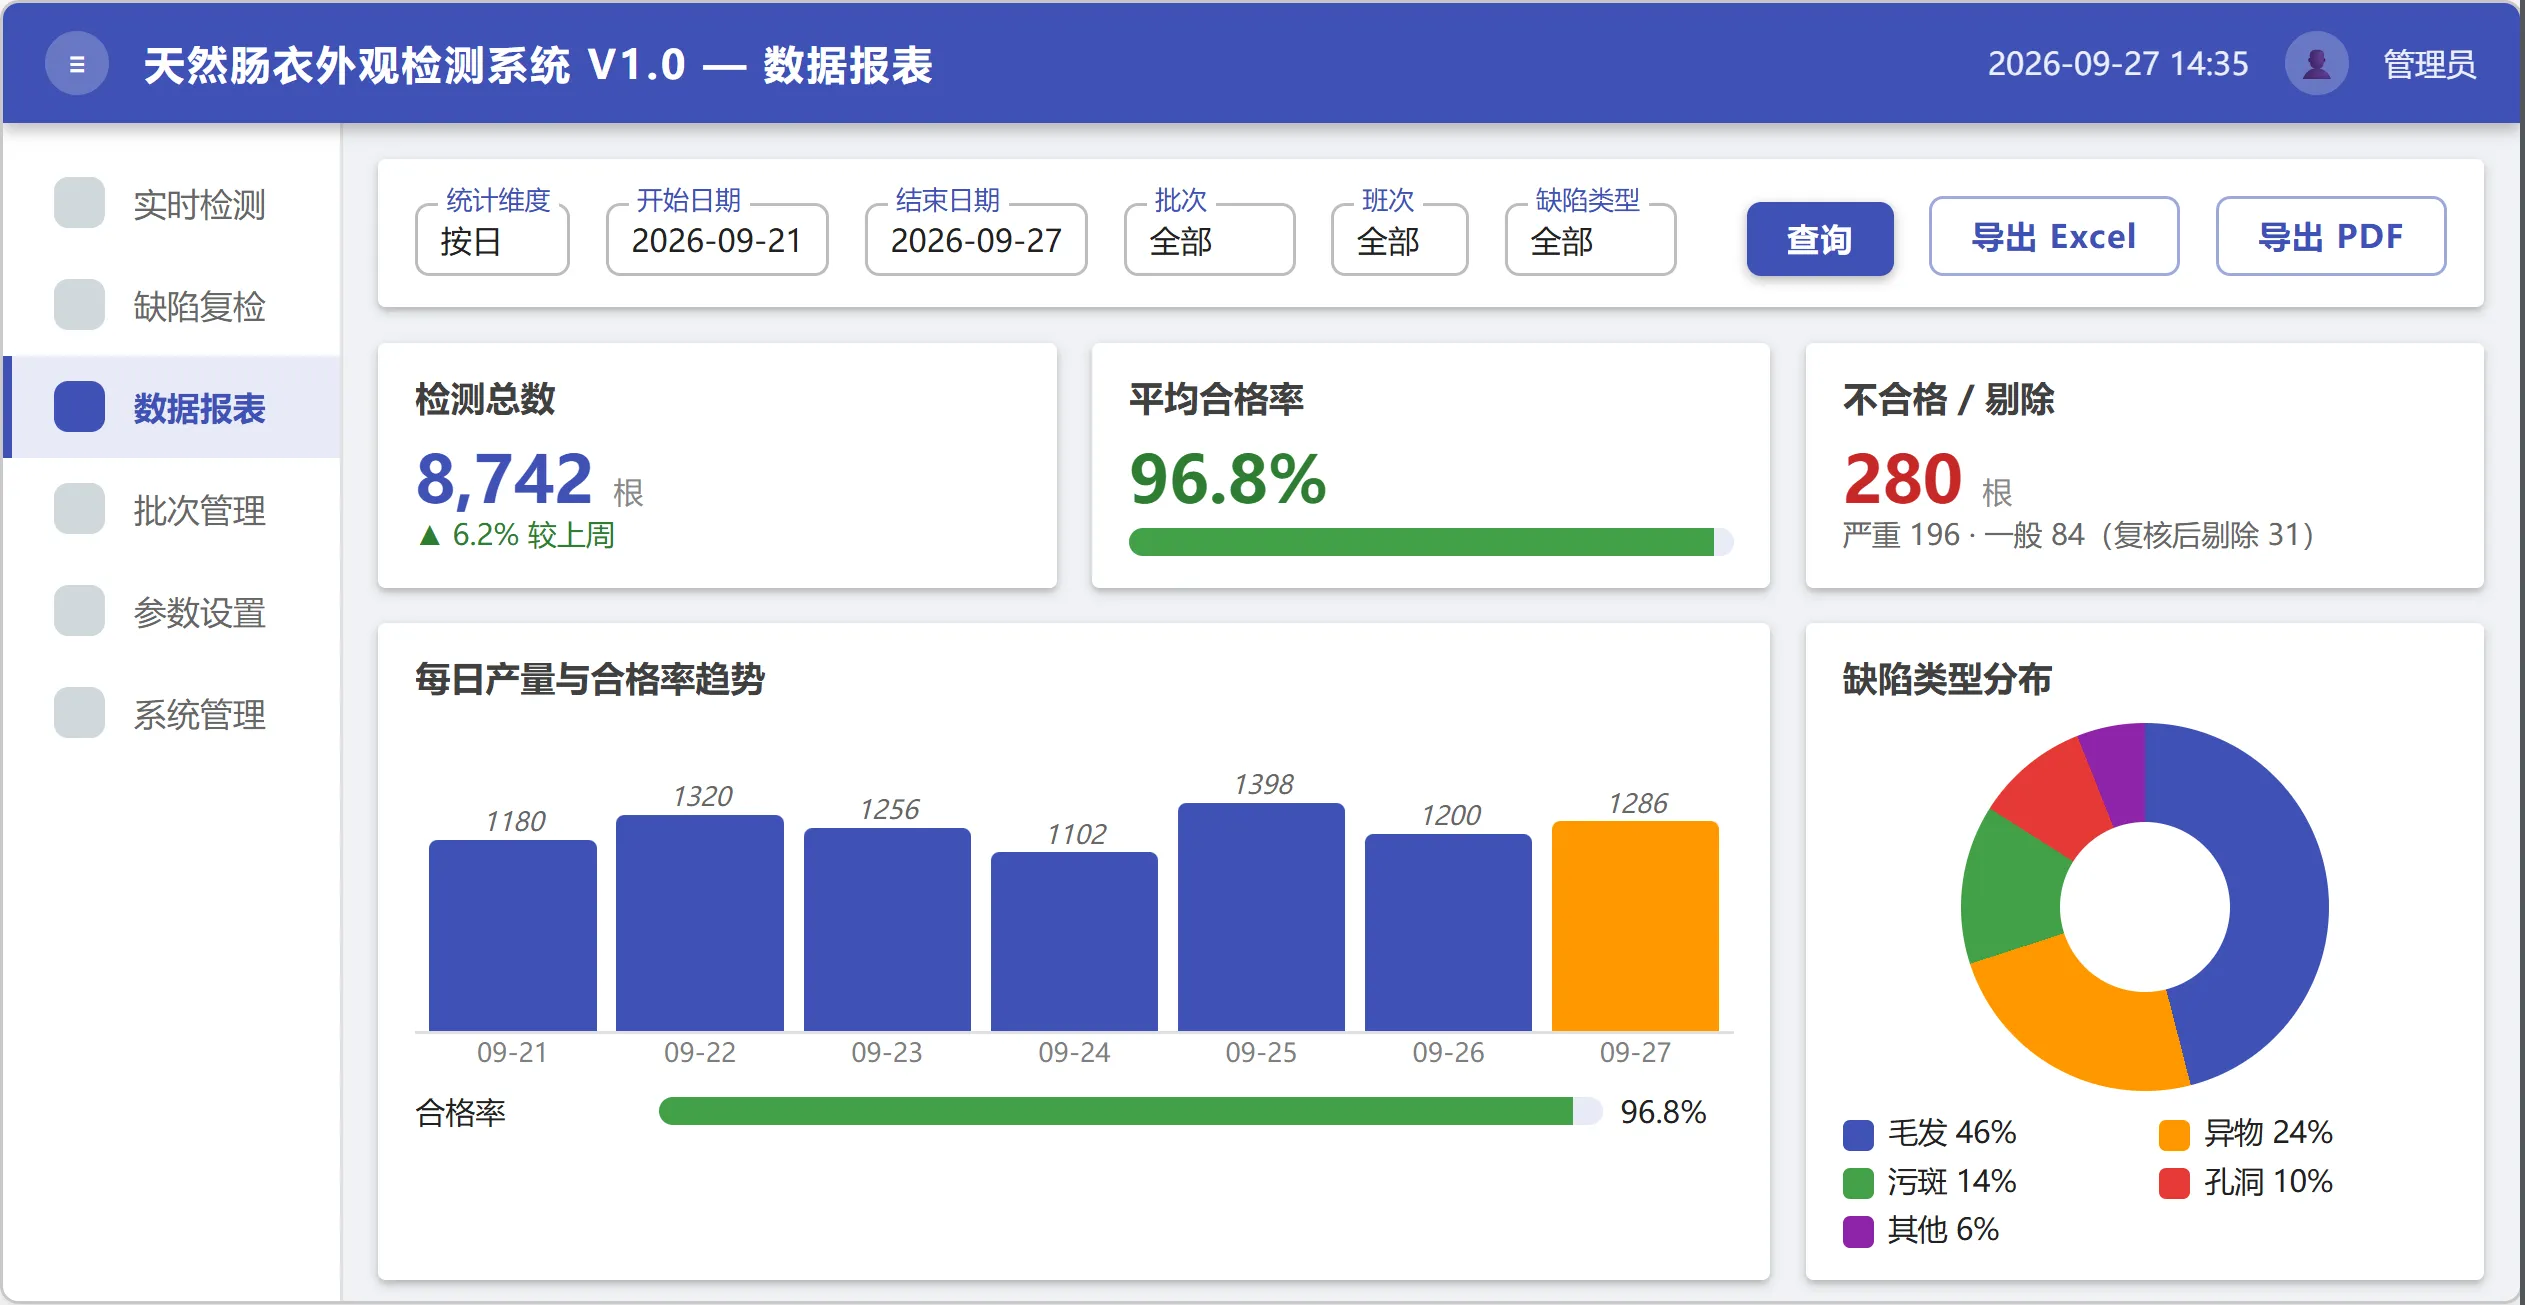Click the ▲ 6.2% 较上周 text
2525x1305 pixels.
click(x=516, y=535)
